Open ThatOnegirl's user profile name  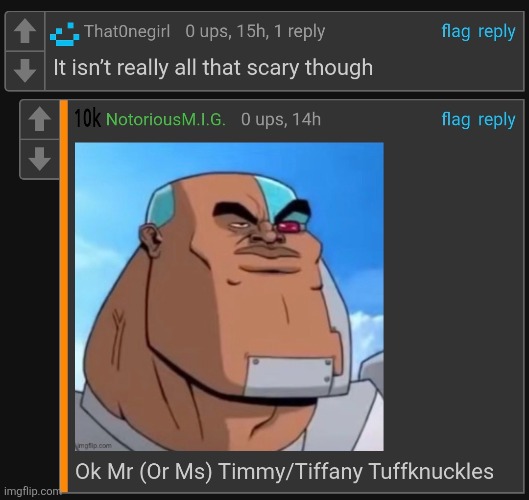click(x=127, y=31)
